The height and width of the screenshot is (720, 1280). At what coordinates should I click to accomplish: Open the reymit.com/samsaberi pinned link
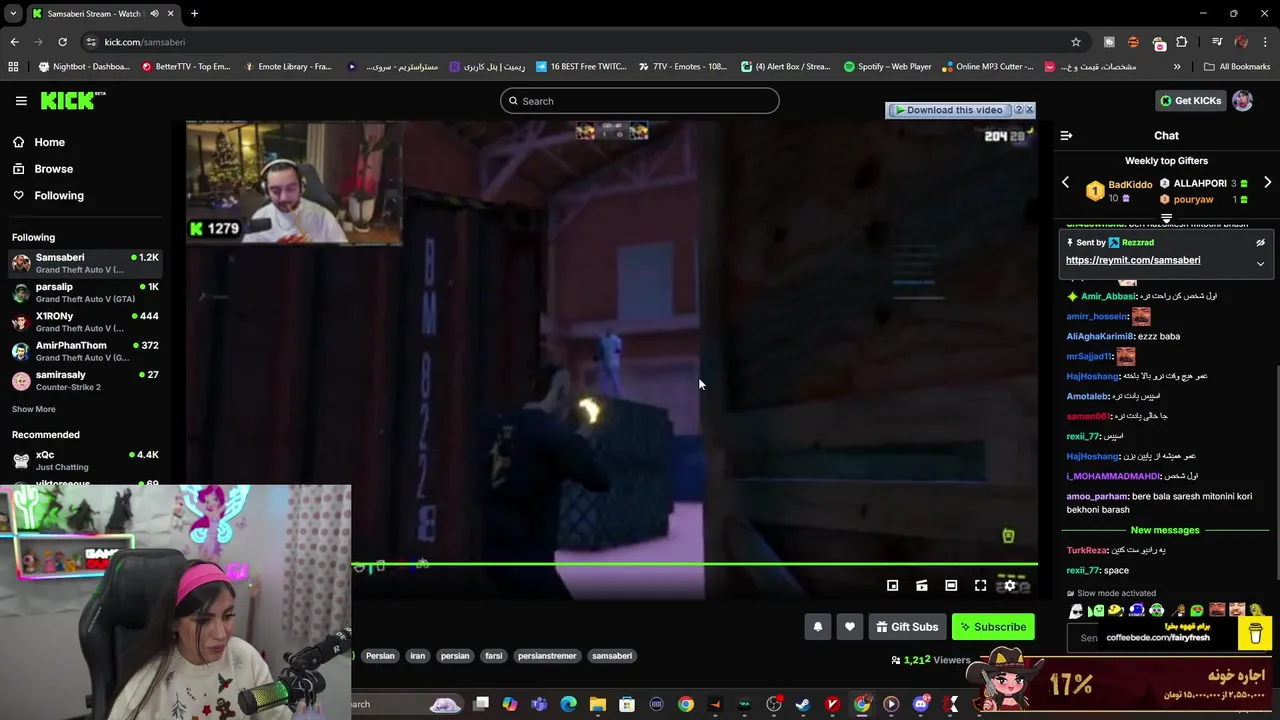point(1133,260)
